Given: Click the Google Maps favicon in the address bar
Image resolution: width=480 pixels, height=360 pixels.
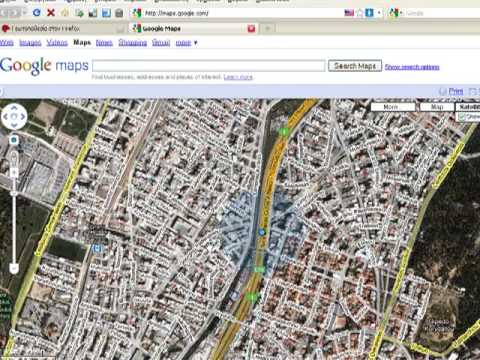Looking at the screenshot, I should coord(137,13).
